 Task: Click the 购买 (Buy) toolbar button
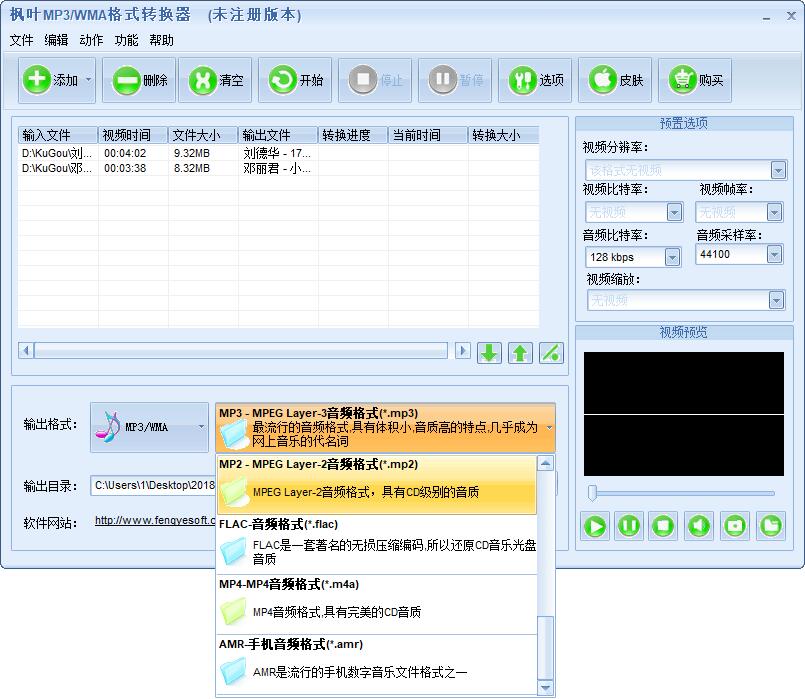coord(695,80)
